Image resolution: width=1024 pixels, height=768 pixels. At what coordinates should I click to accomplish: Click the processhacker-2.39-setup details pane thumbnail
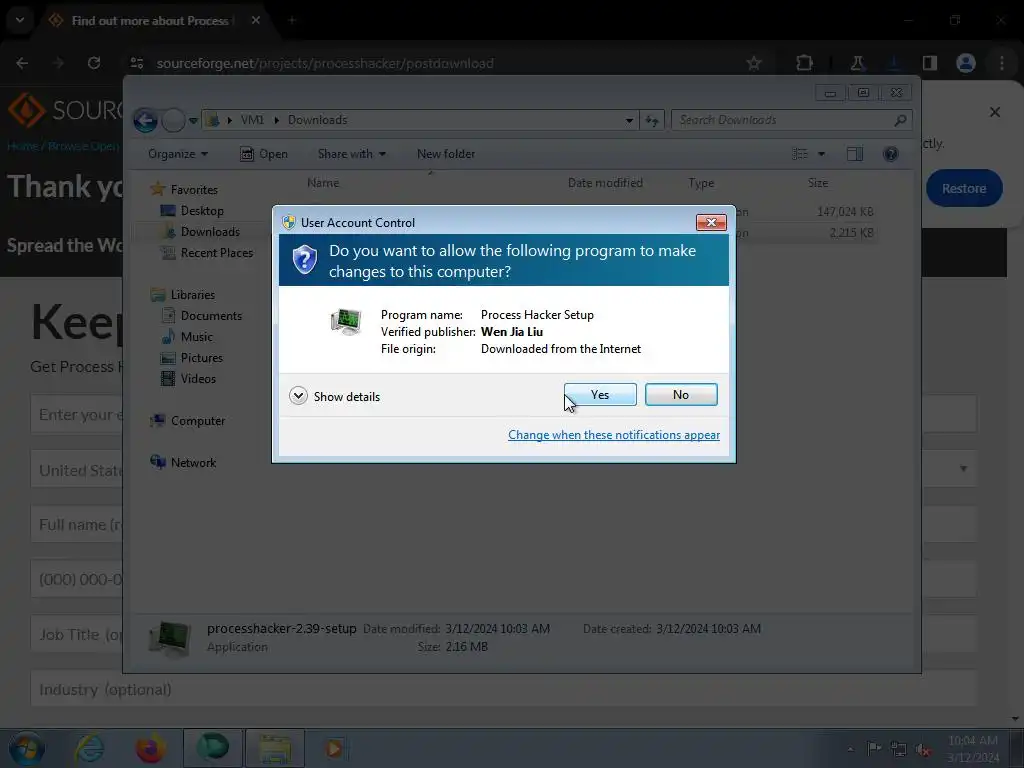170,638
